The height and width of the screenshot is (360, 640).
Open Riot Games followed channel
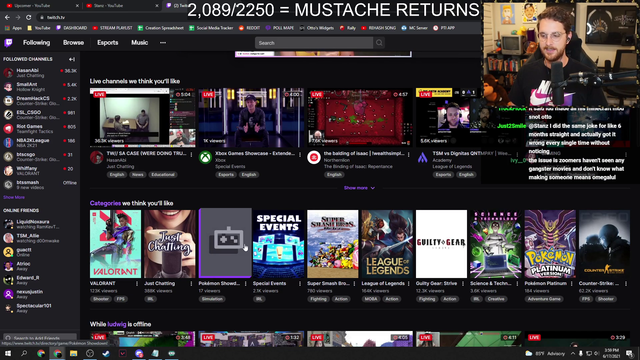tap(40, 129)
